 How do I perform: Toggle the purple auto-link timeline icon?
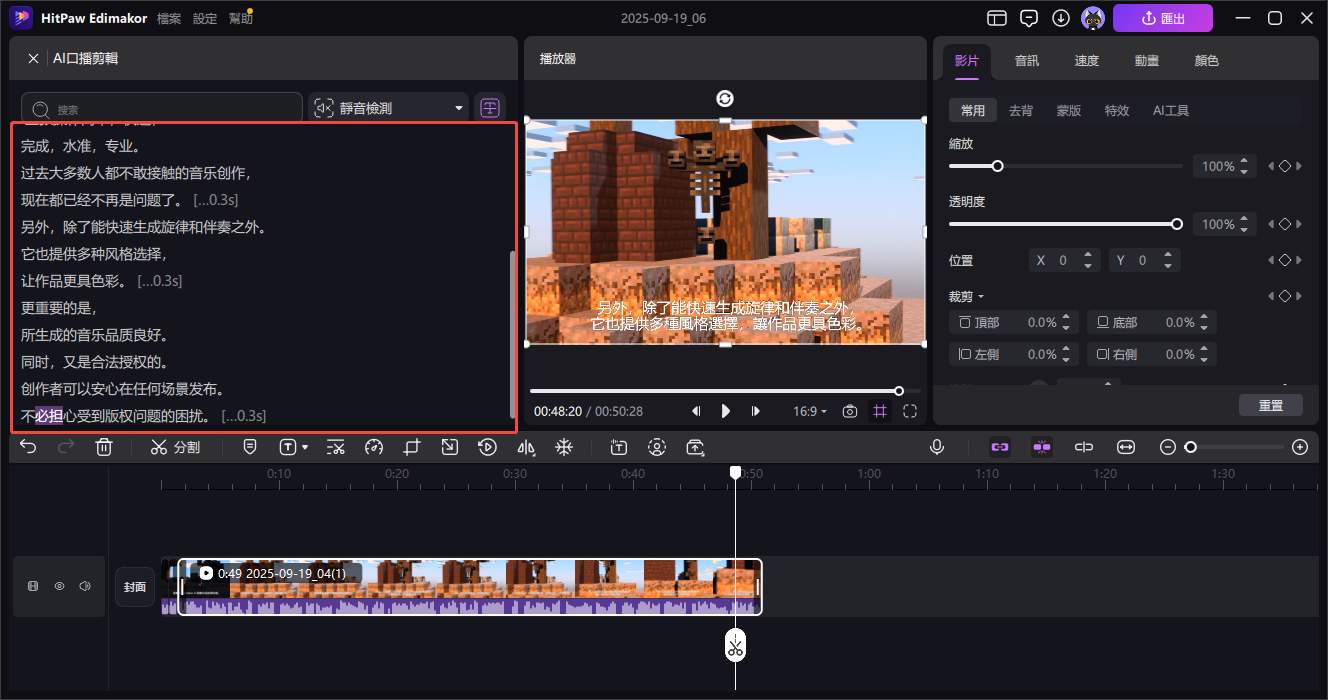click(x=1041, y=447)
